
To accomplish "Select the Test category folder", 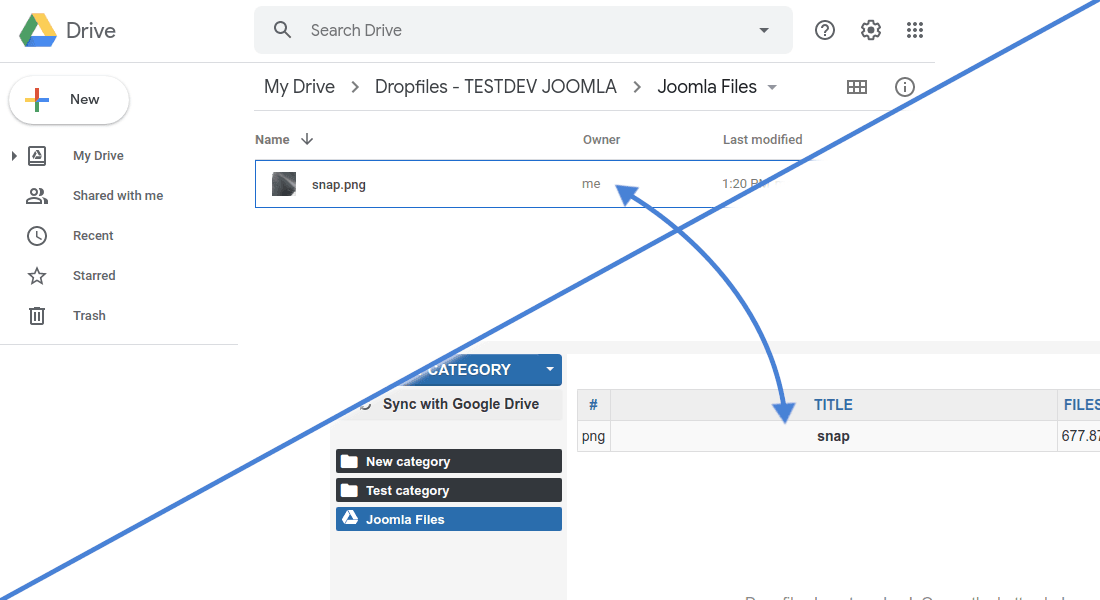I will point(448,490).
